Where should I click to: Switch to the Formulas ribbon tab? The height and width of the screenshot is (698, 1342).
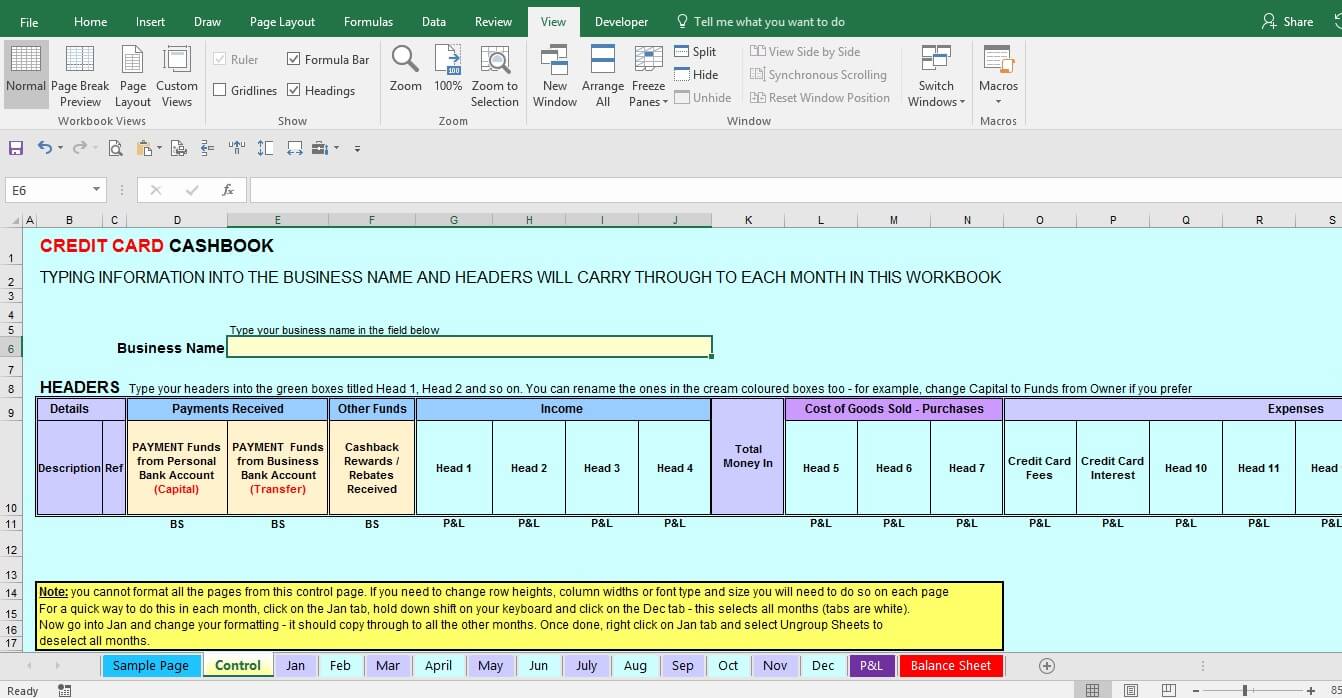tap(368, 21)
